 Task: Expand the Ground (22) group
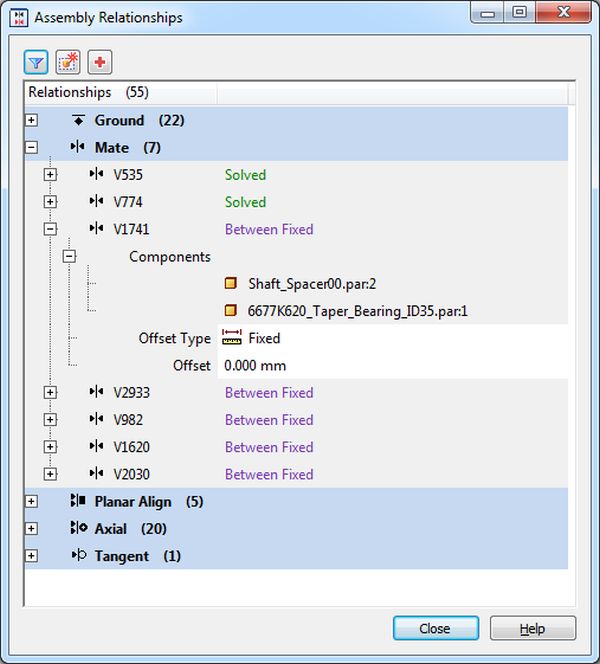coord(31,120)
